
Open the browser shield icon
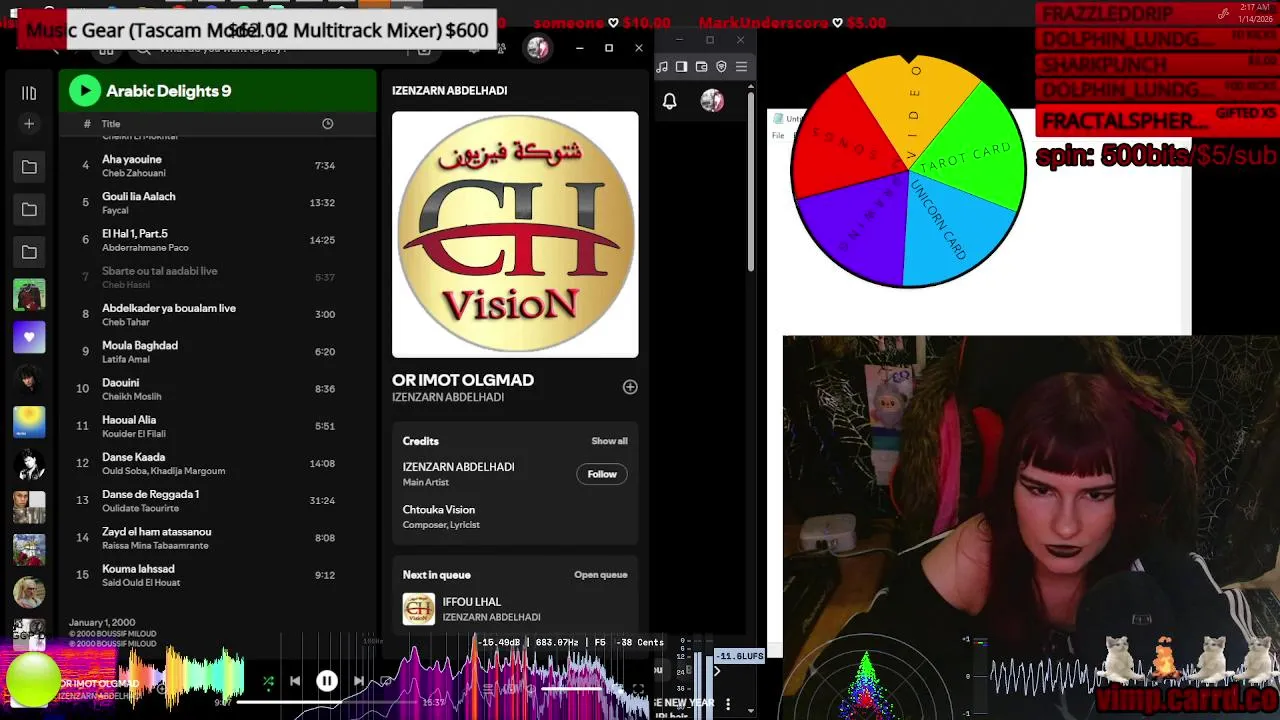coord(721,67)
